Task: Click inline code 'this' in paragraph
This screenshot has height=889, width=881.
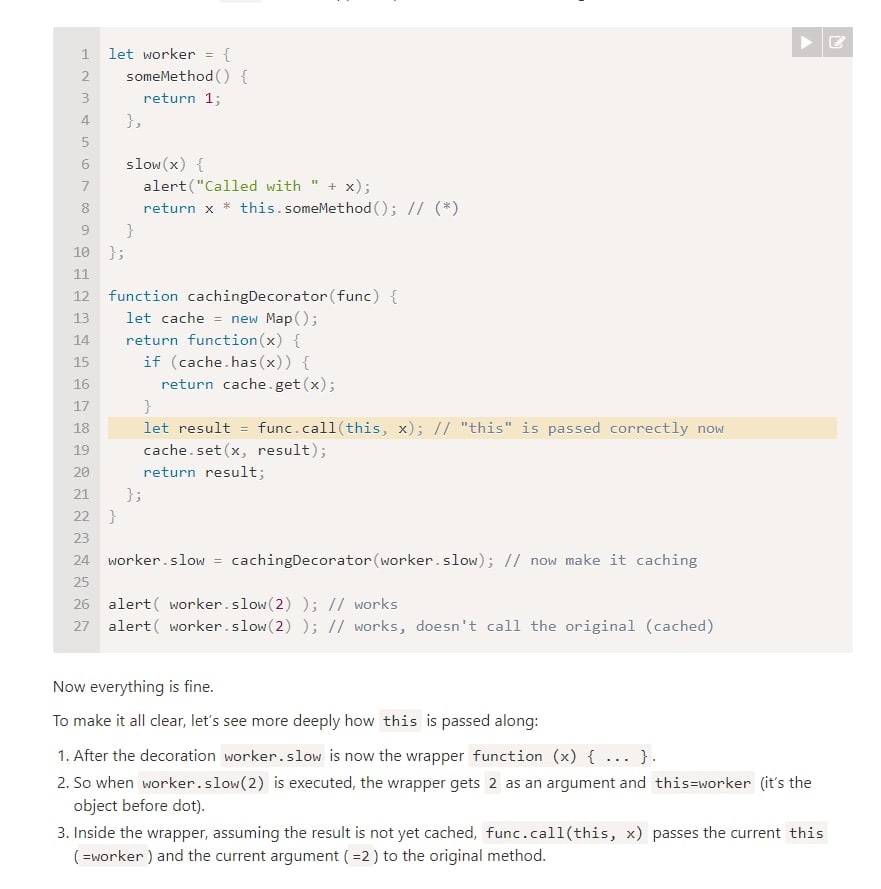Action: [x=400, y=721]
